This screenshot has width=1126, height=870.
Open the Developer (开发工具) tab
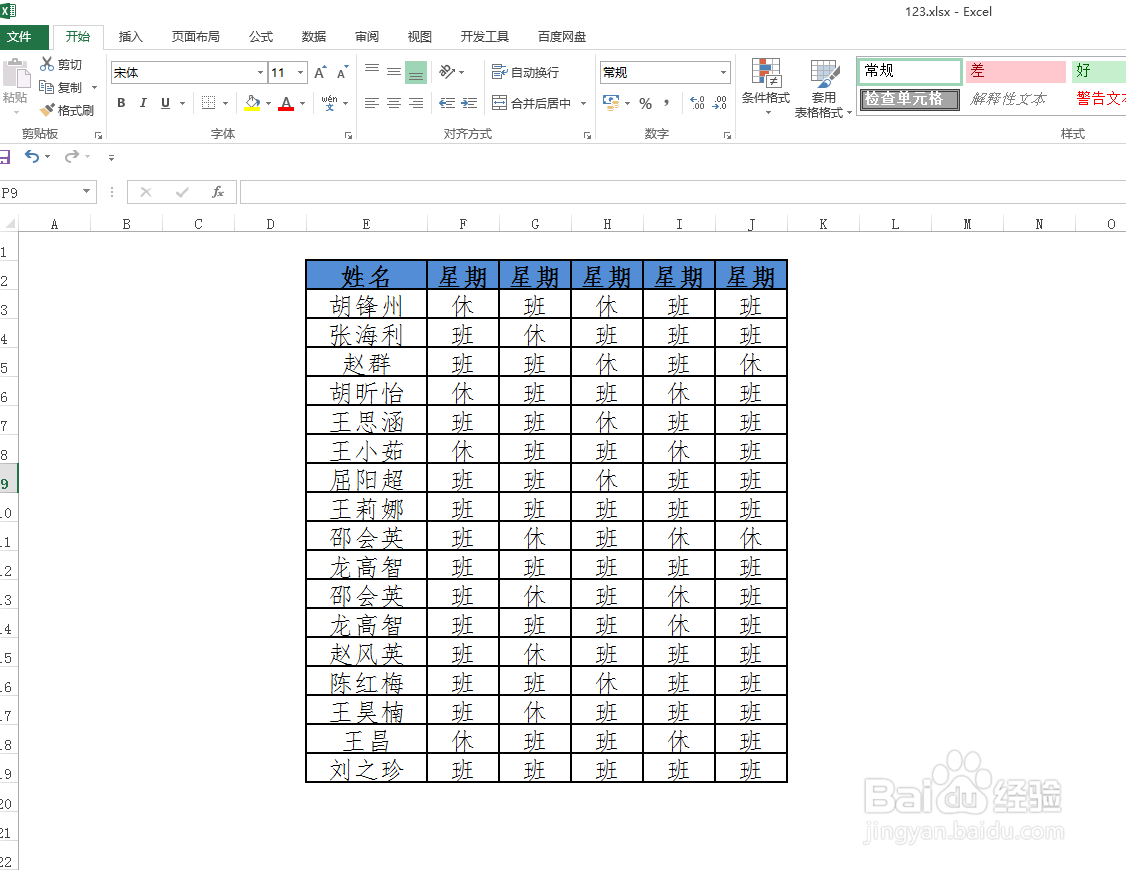click(485, 37)
